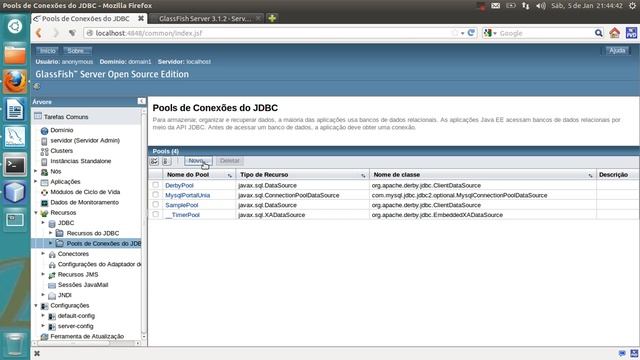Click the Deletar button
This screenshot has width=640, height=360.
229,161
